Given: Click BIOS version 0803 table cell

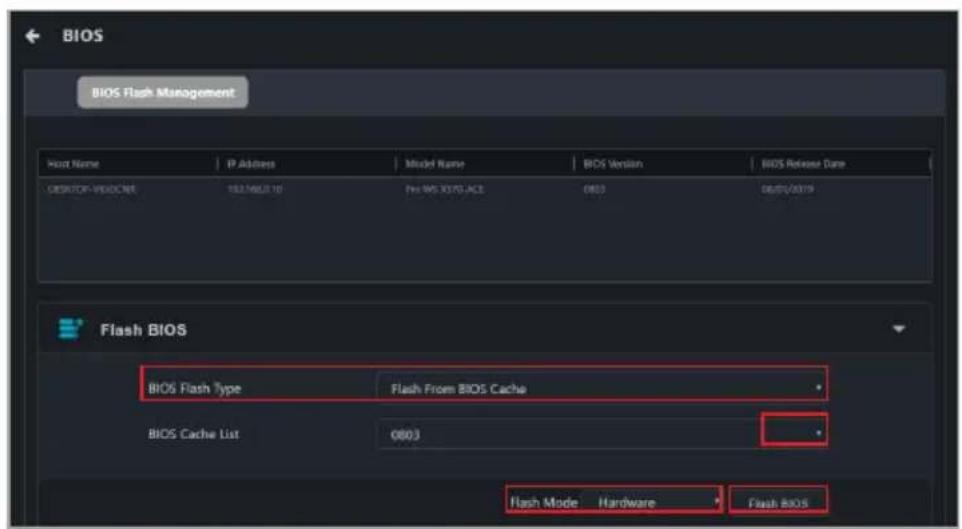Looking at the screenshot, I should (594, 189).
